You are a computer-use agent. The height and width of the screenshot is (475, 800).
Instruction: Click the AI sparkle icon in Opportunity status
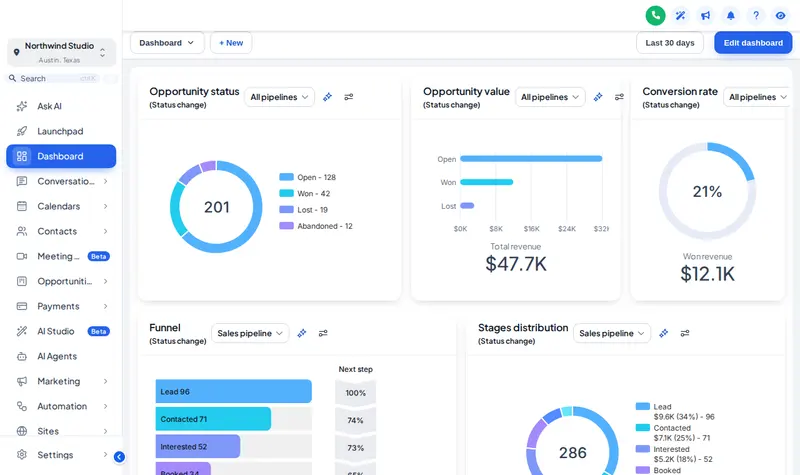pos(328,97)
